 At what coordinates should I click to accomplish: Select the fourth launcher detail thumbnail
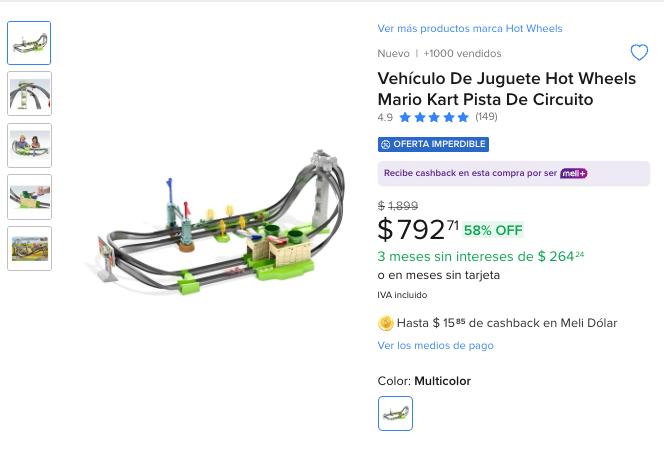29,197
